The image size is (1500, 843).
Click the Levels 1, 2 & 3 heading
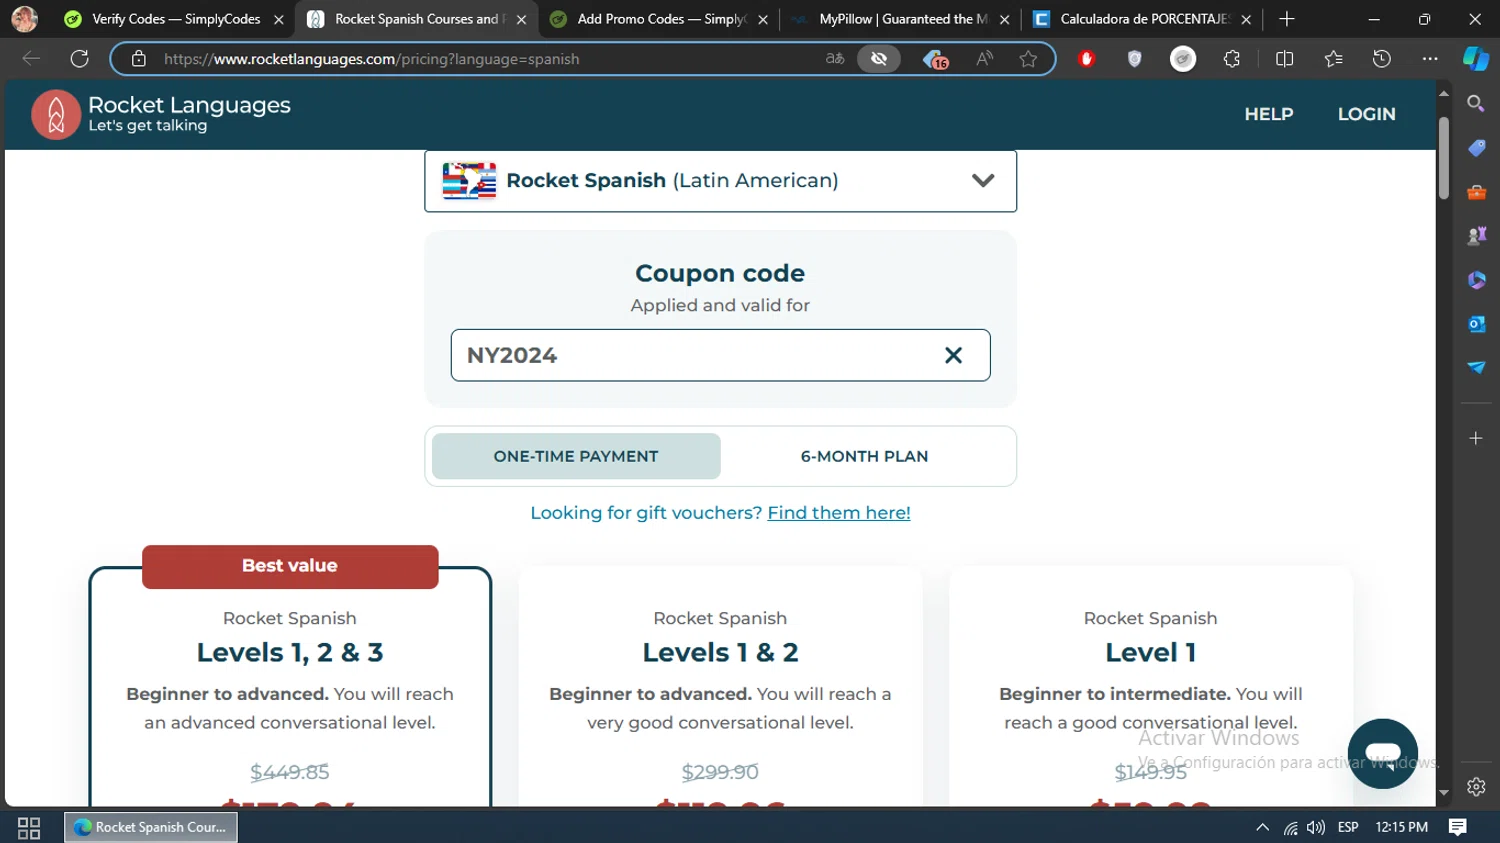[290, 653]
